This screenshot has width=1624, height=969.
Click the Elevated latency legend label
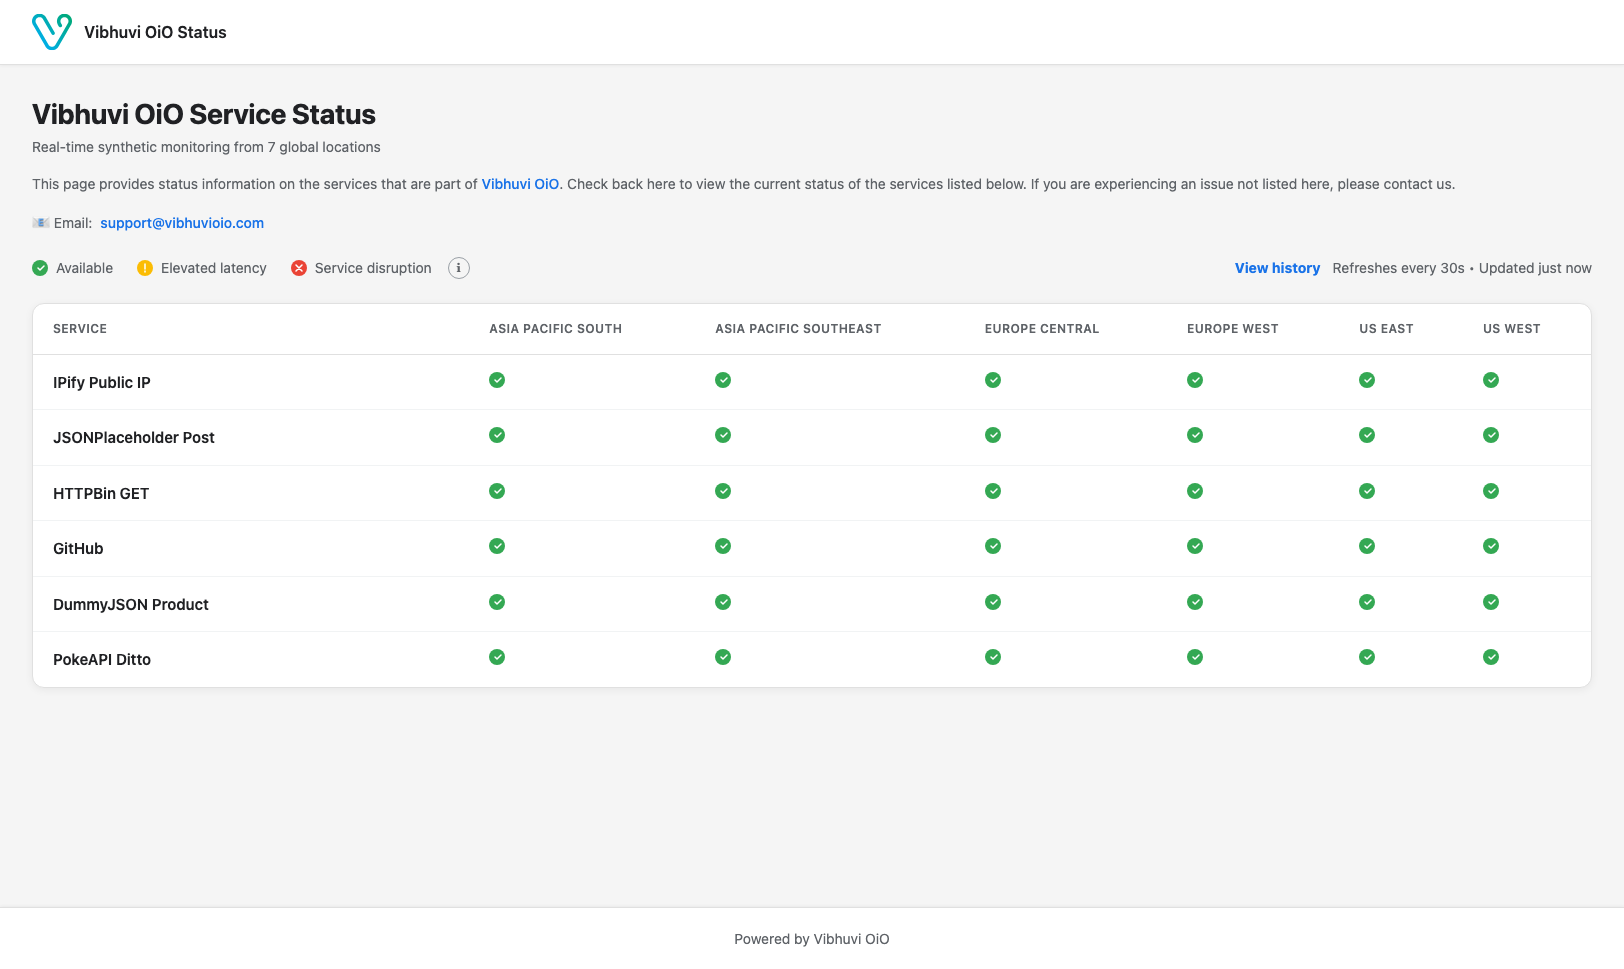pyautogui.click(x=214, y=268)
